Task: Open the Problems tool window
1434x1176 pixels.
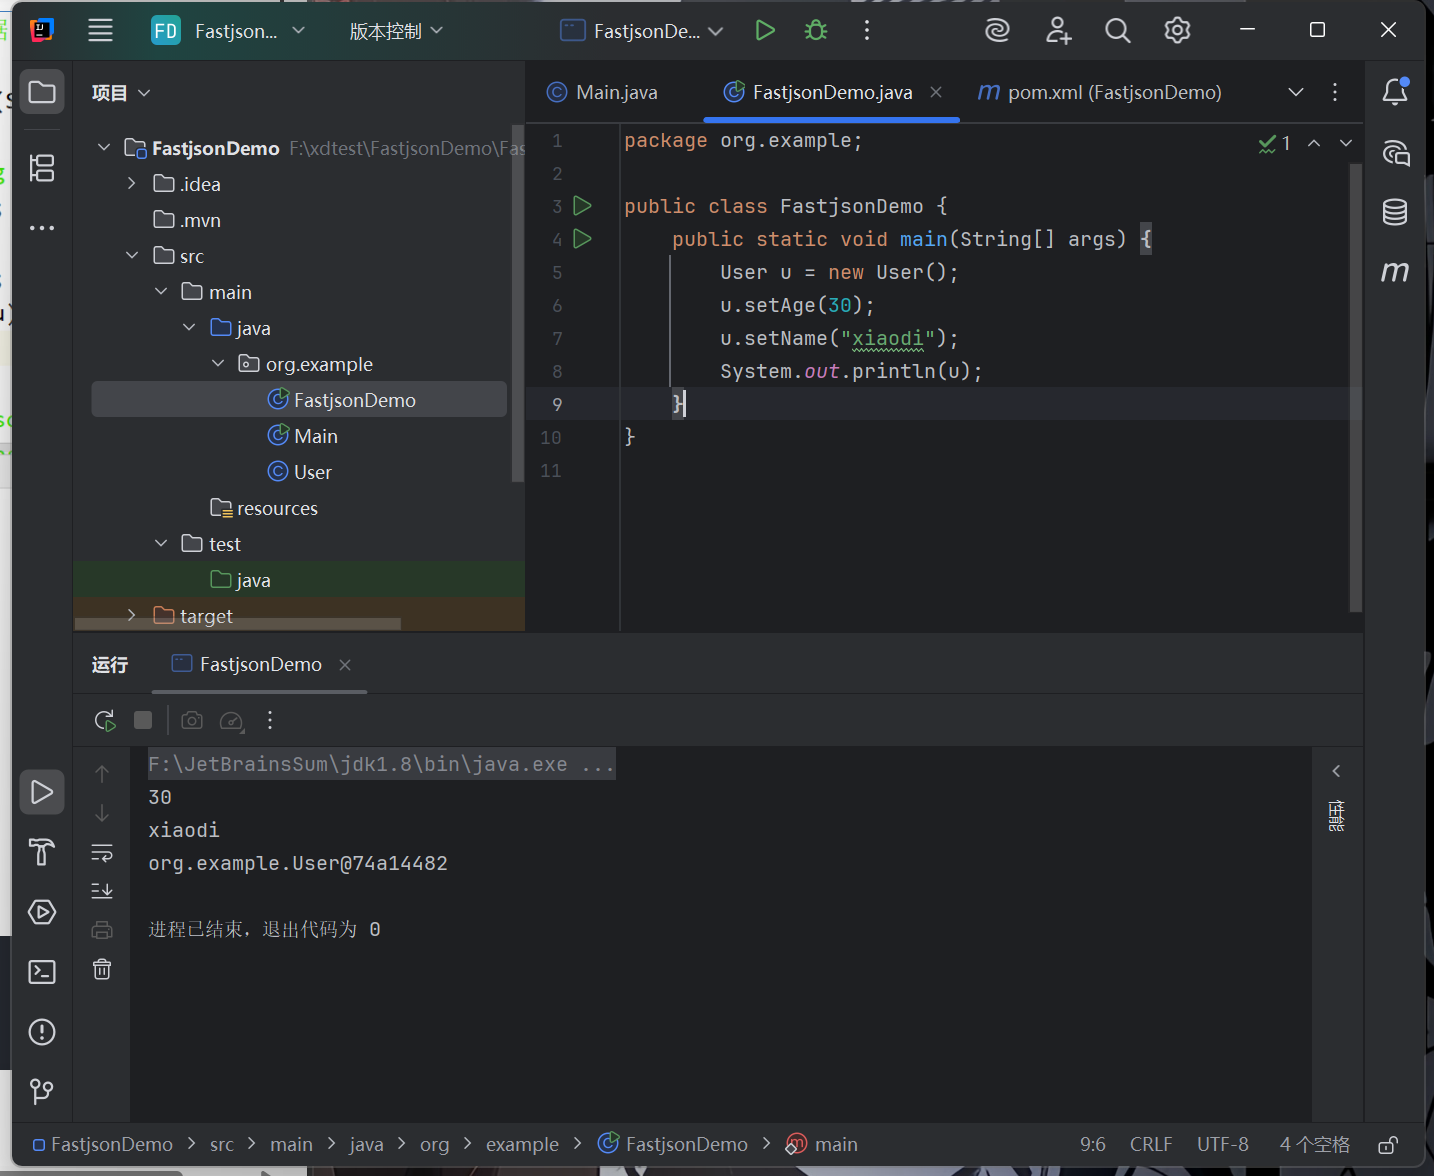Action: pyautogui.click(x=42, y=1032)
